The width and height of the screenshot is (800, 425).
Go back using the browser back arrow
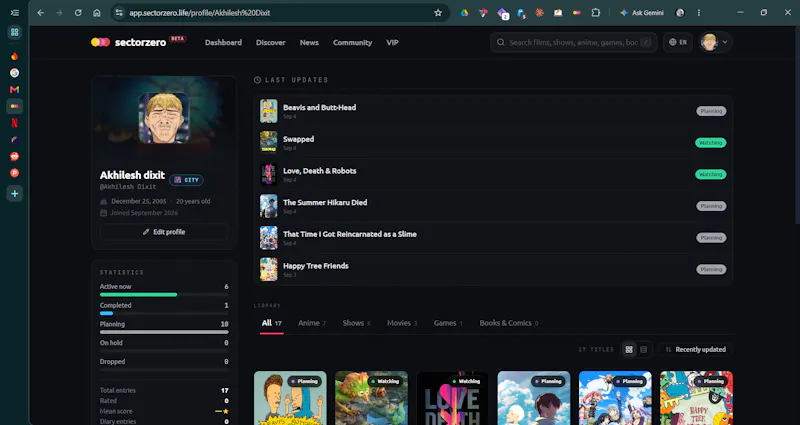click(41, 13)
